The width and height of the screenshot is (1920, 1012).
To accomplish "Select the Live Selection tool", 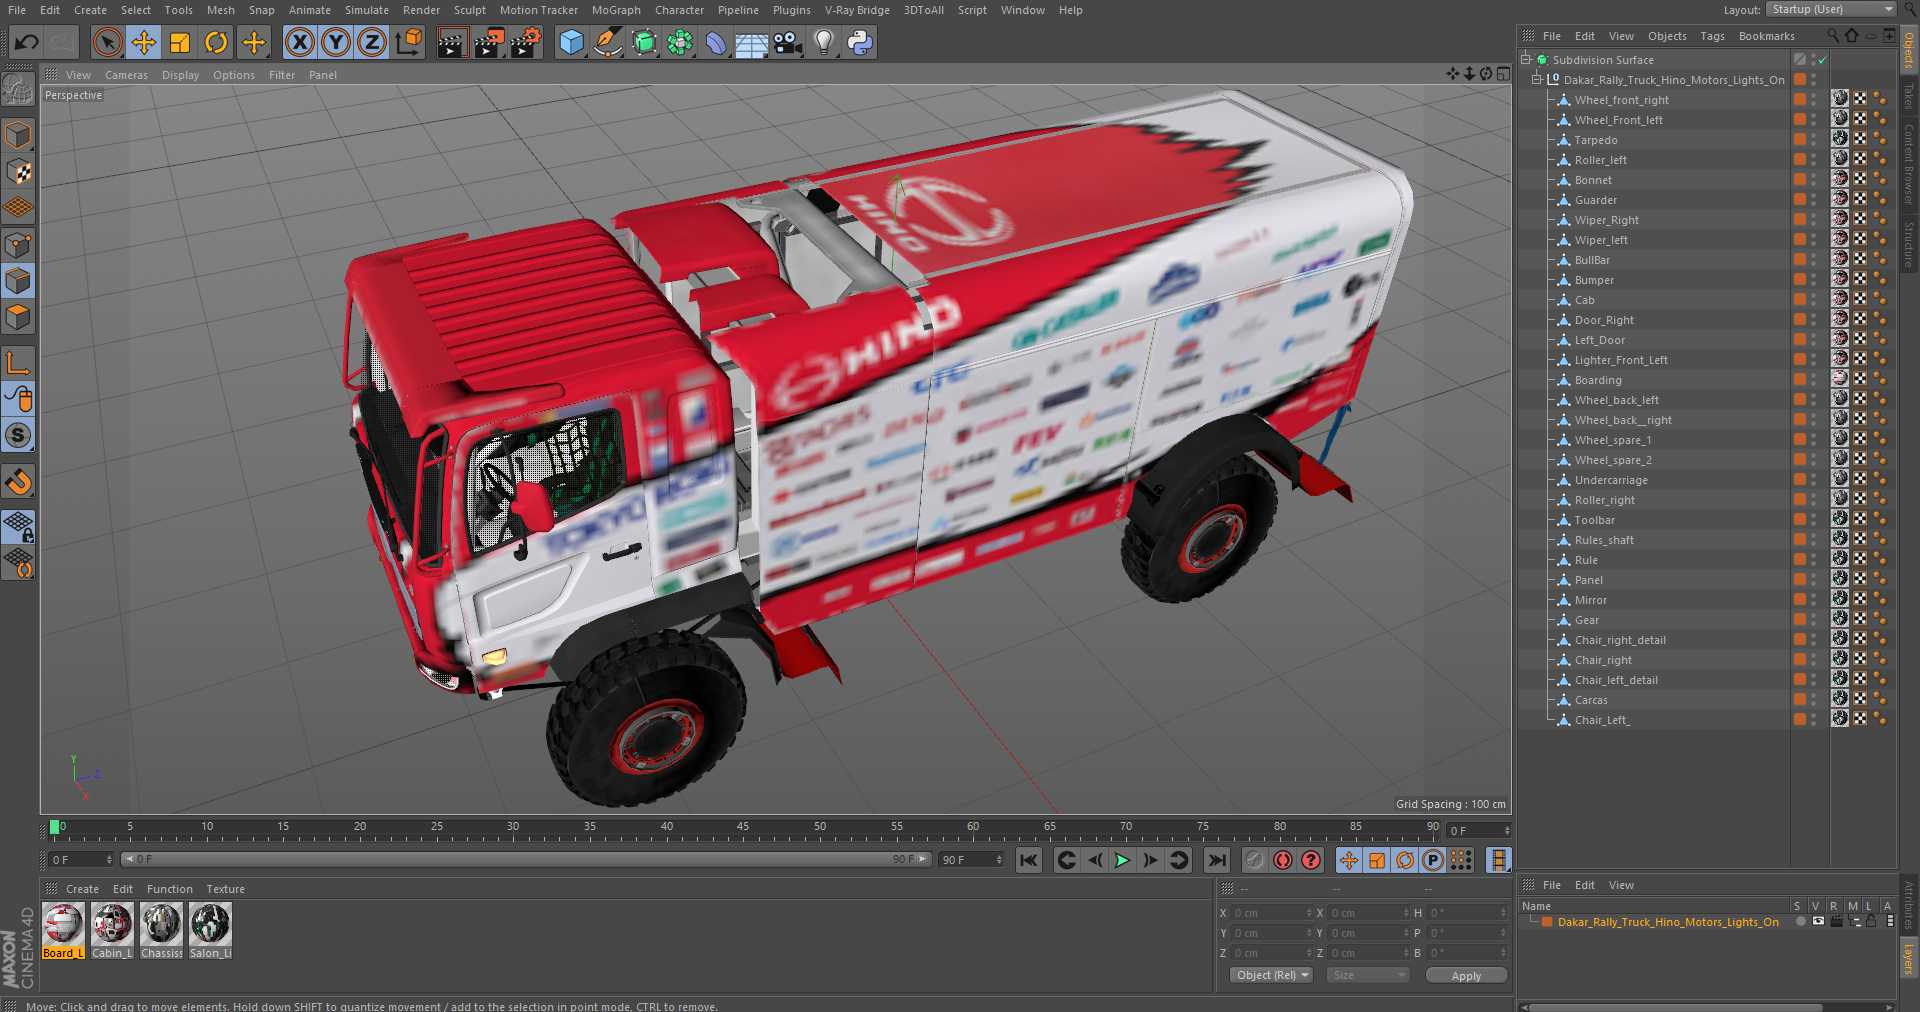I will tap(107, 42).
